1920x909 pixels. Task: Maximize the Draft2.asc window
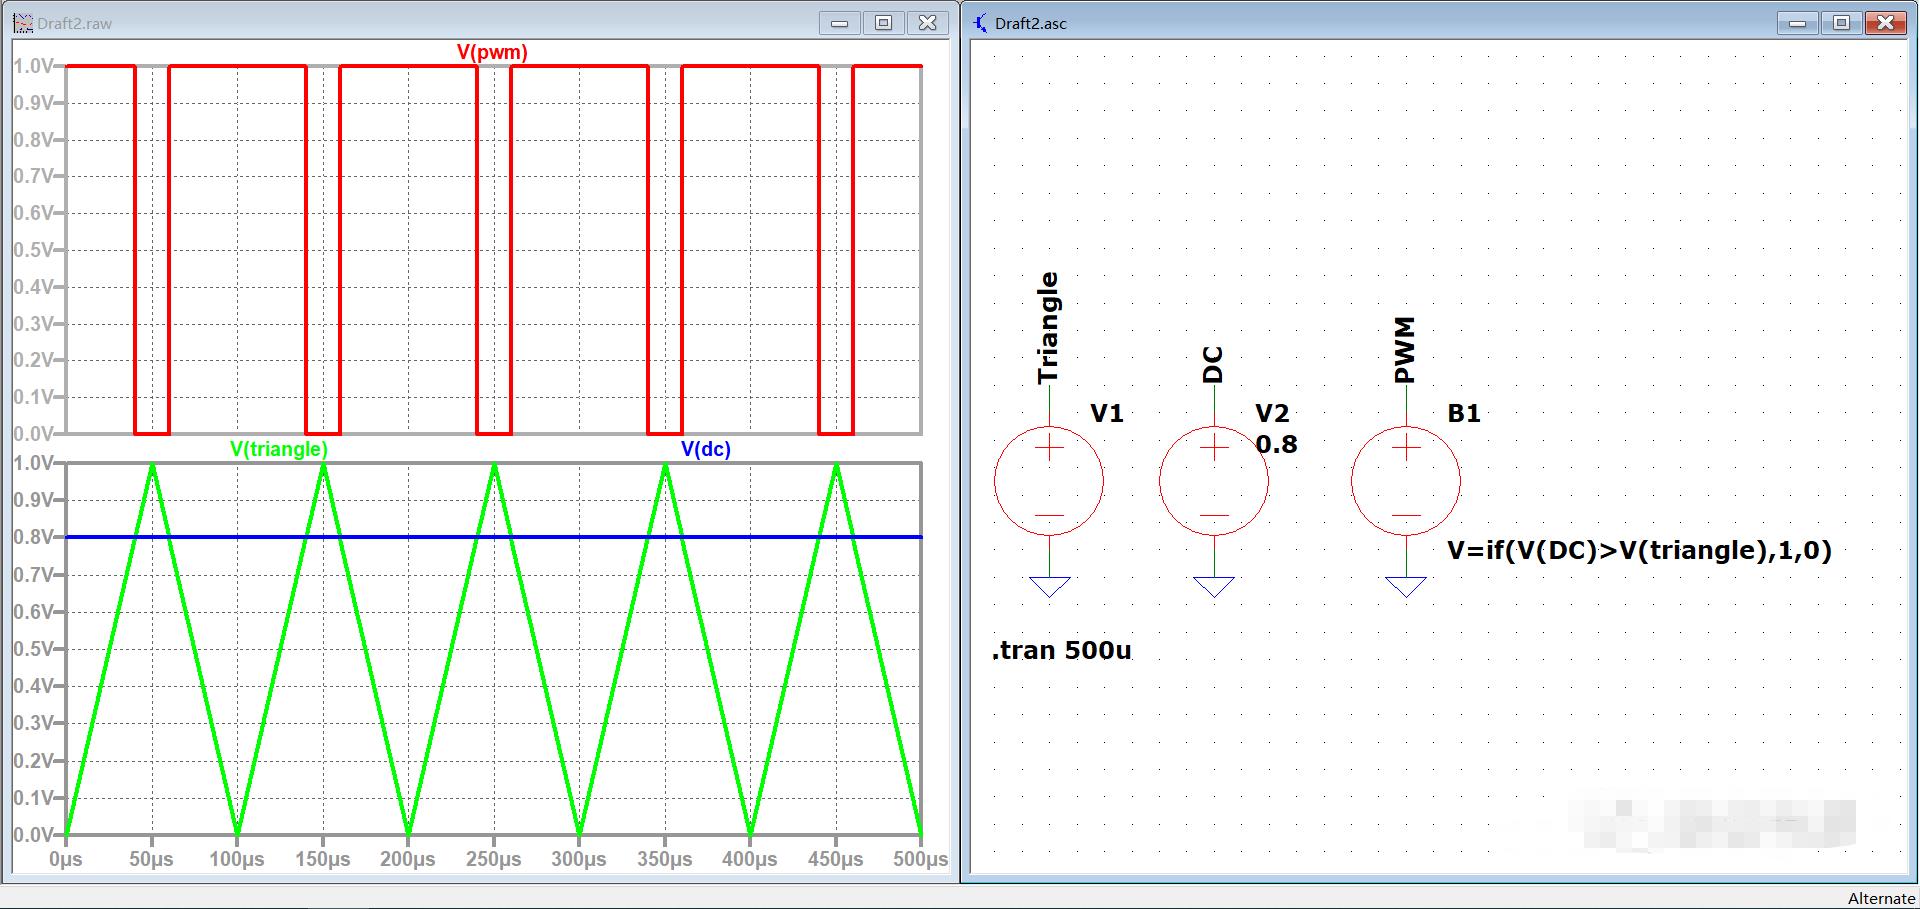click(x=1841, y=22)
